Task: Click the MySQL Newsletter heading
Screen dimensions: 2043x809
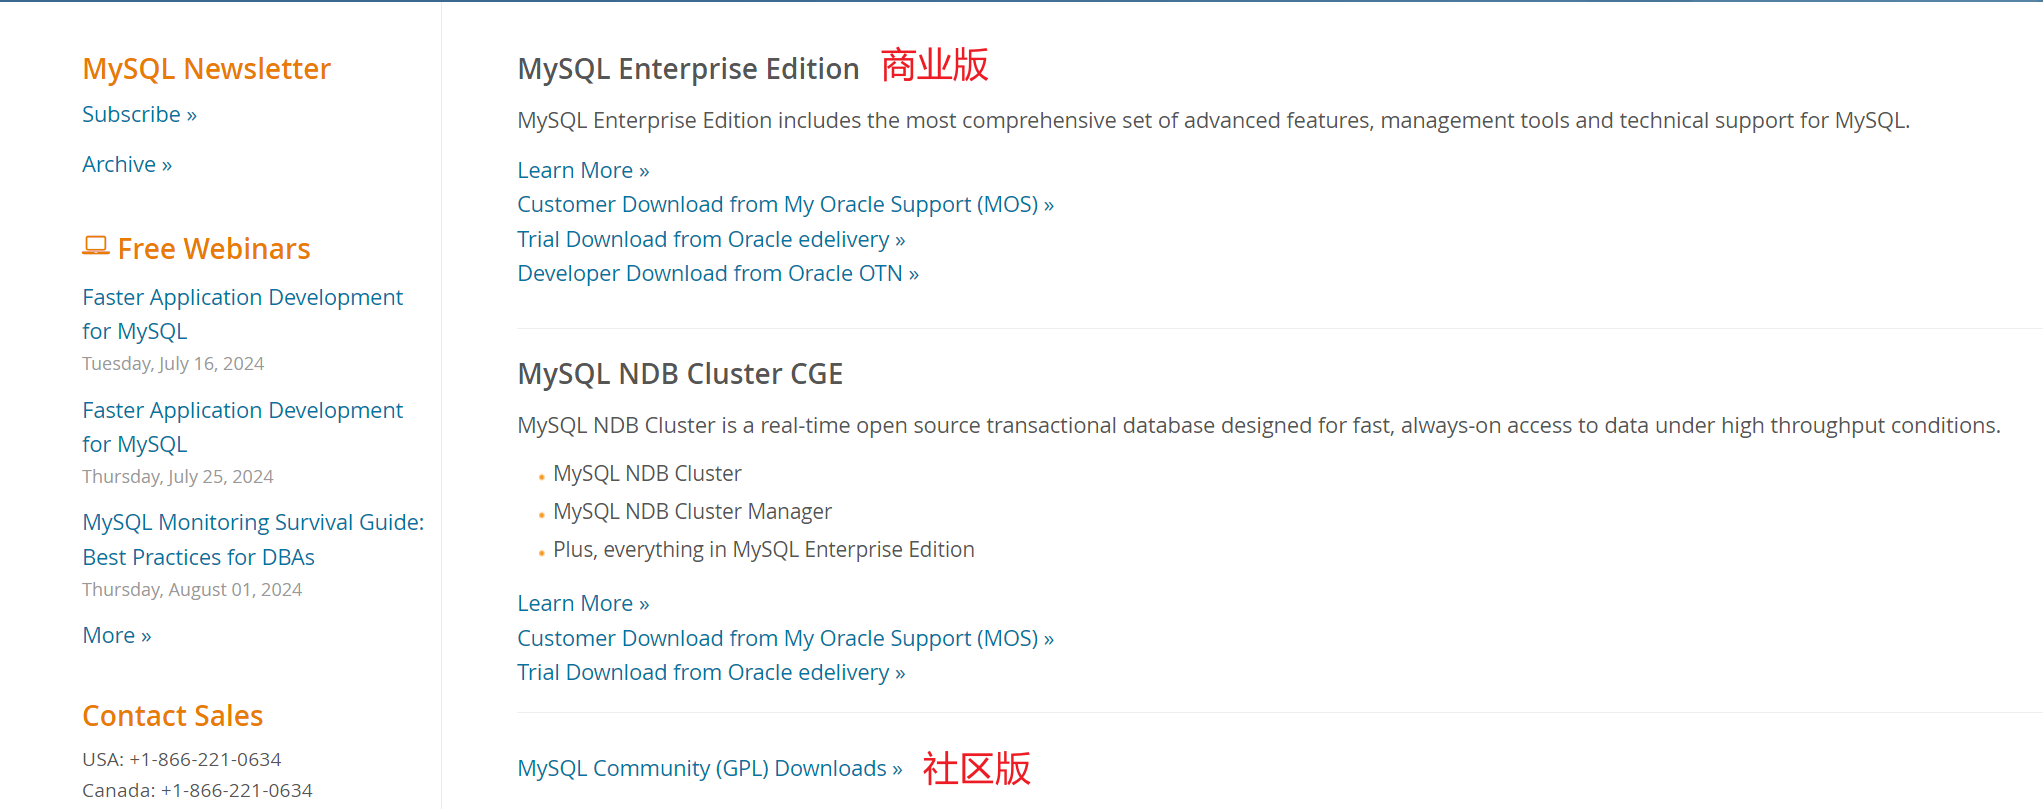Action: 206,69
